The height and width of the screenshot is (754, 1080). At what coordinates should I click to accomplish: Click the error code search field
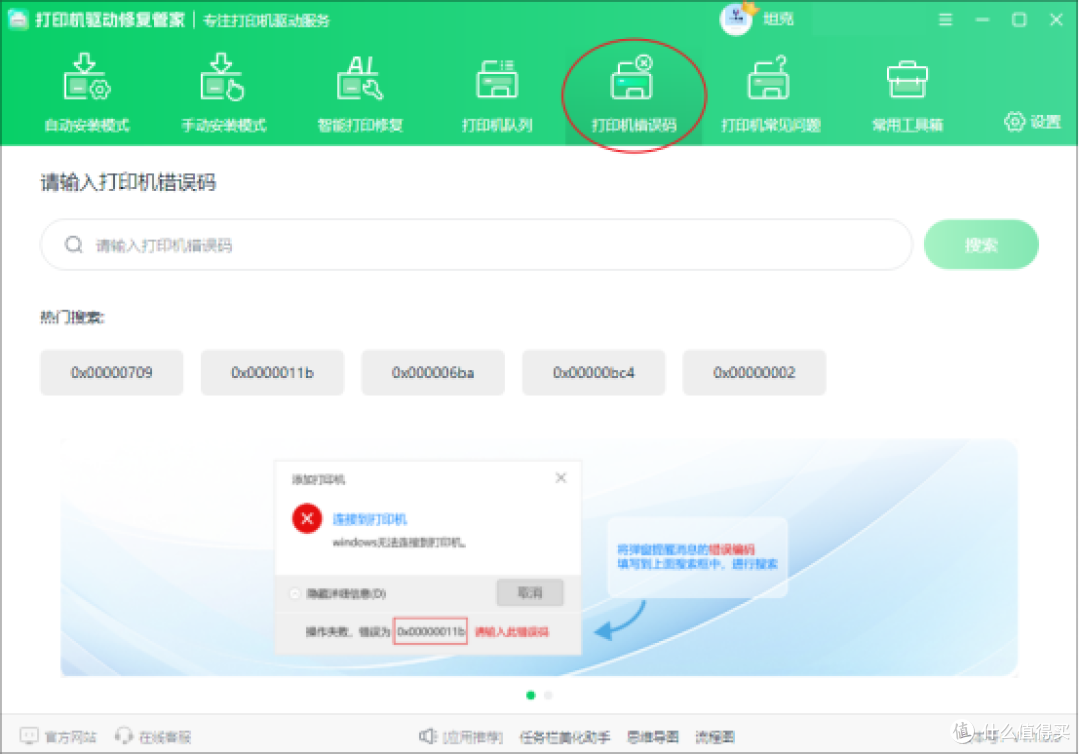click(x=477, y=244)
